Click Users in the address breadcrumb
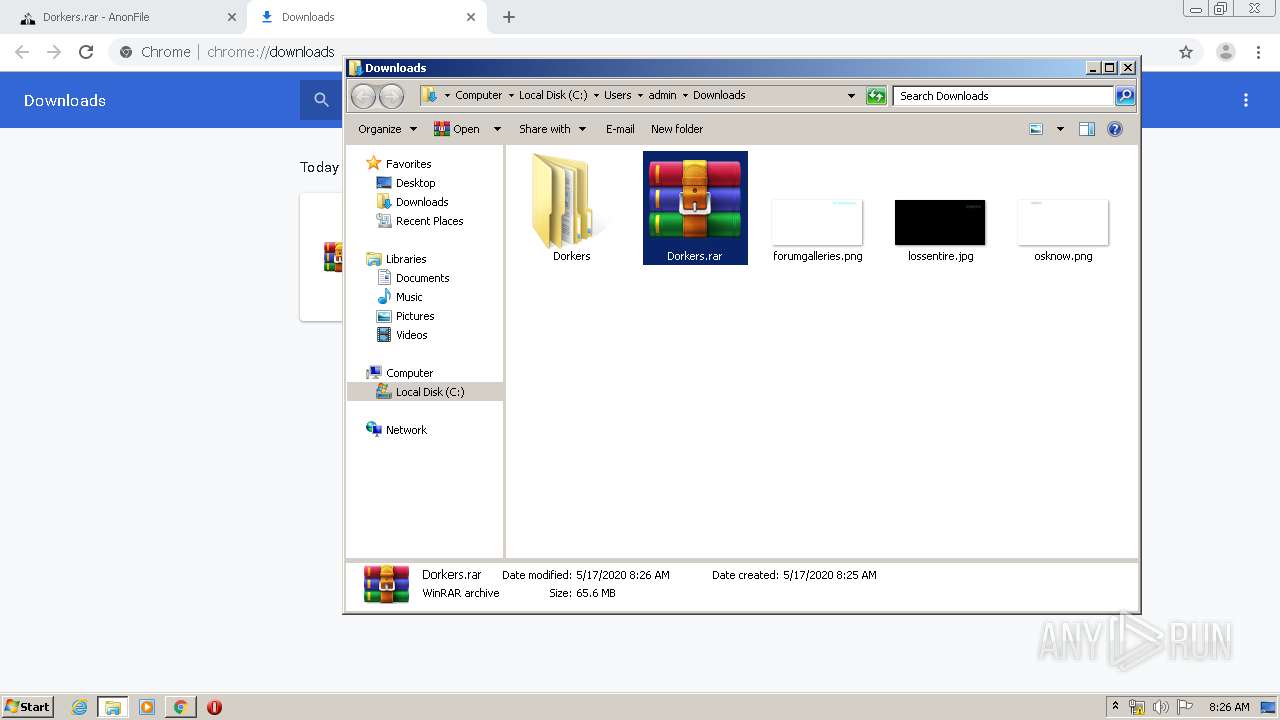This screenshot has width=1280, height=720. (617, 95)
